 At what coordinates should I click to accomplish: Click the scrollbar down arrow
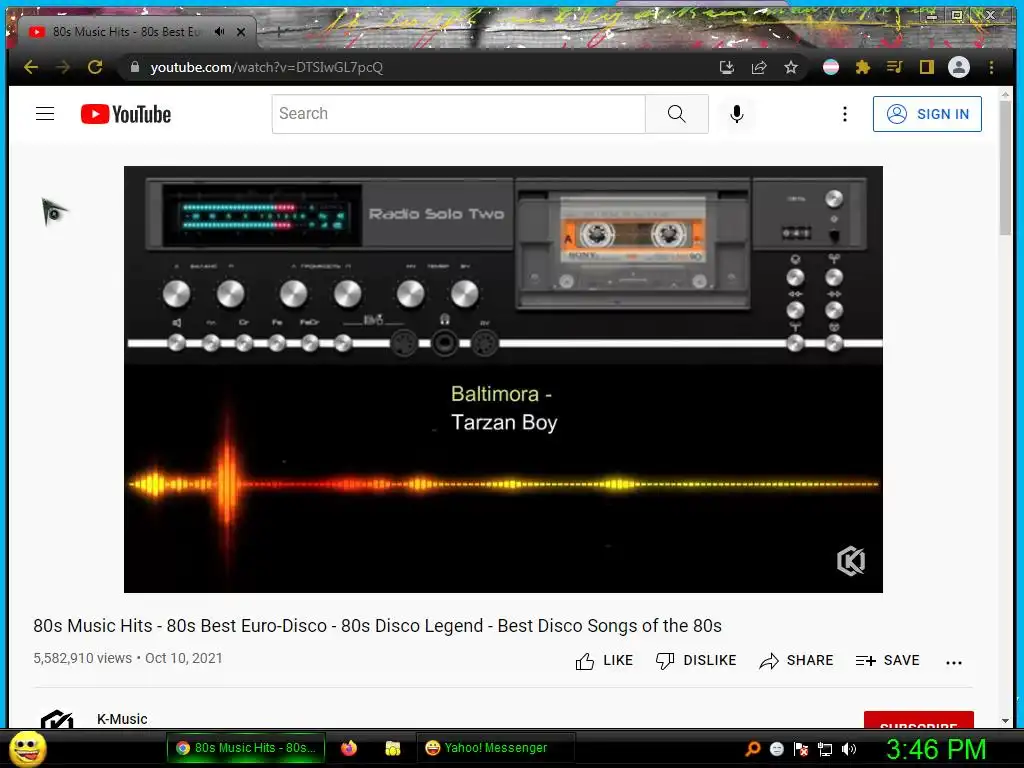pos(1005,721)
